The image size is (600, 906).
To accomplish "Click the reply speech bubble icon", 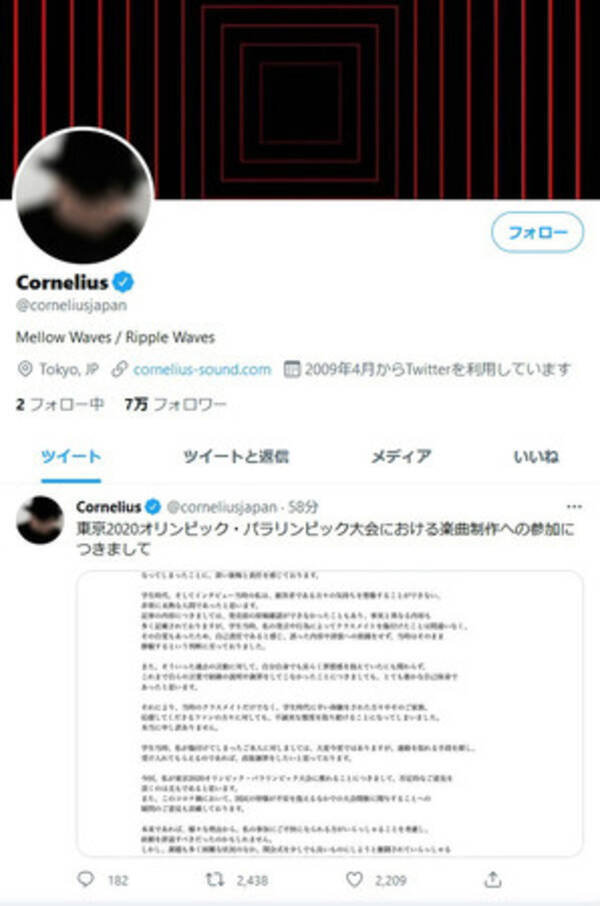I will 86,879.
